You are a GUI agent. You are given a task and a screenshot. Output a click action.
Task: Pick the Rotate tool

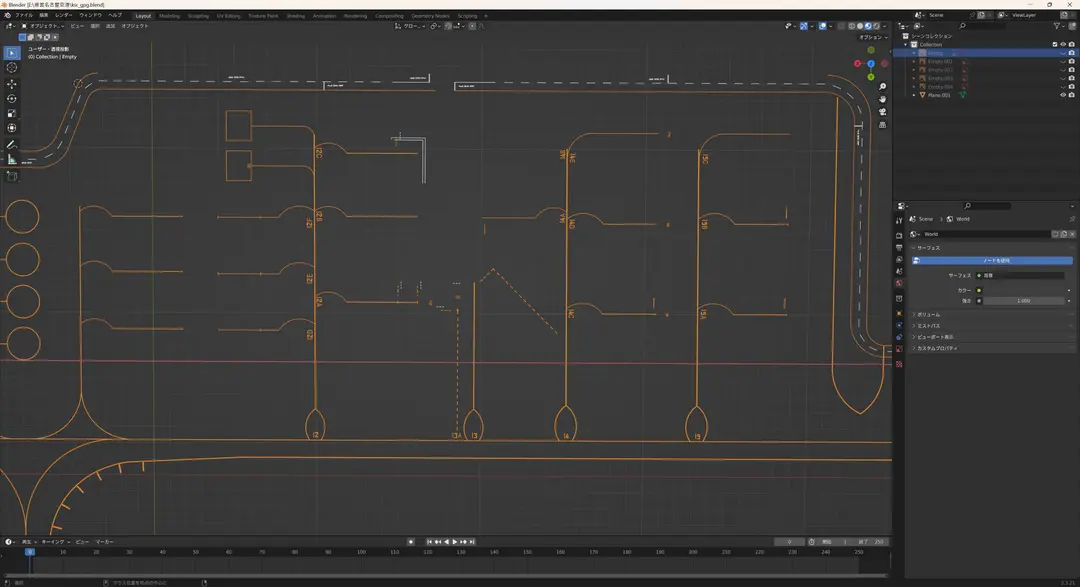click(x=12, y=99)
